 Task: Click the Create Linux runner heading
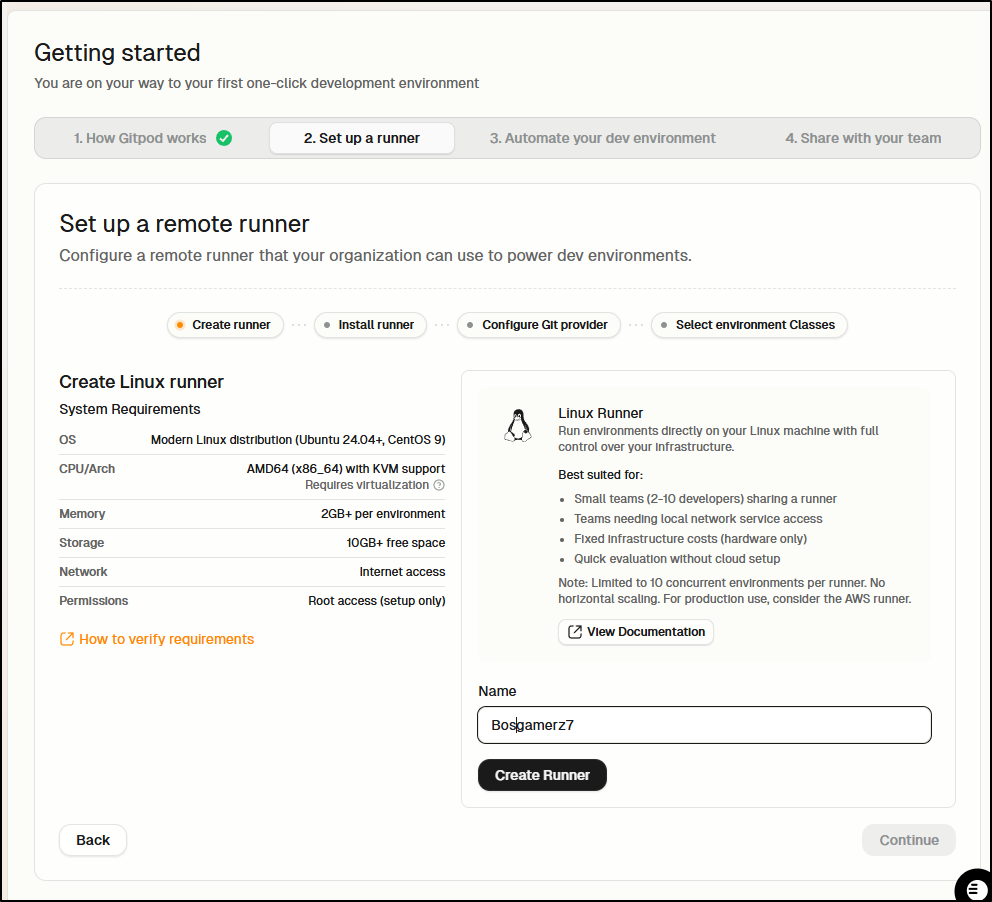[141, 382]
